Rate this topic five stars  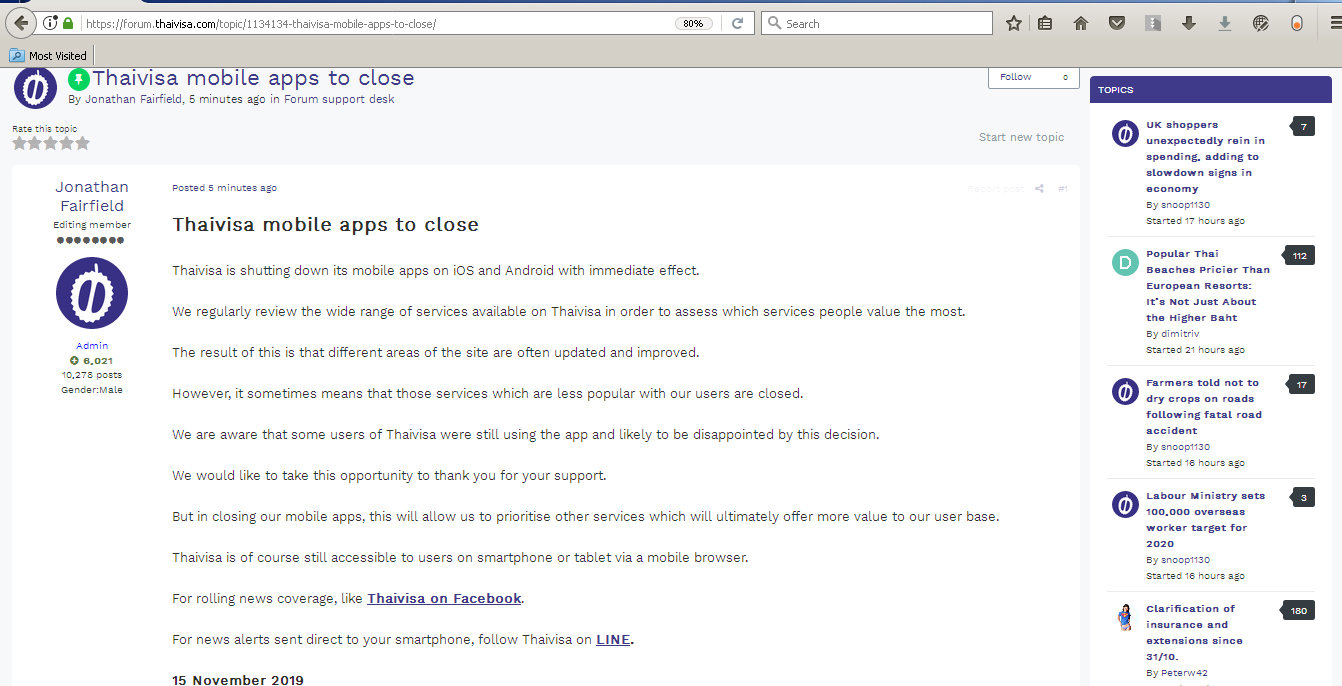click(82, 143)
